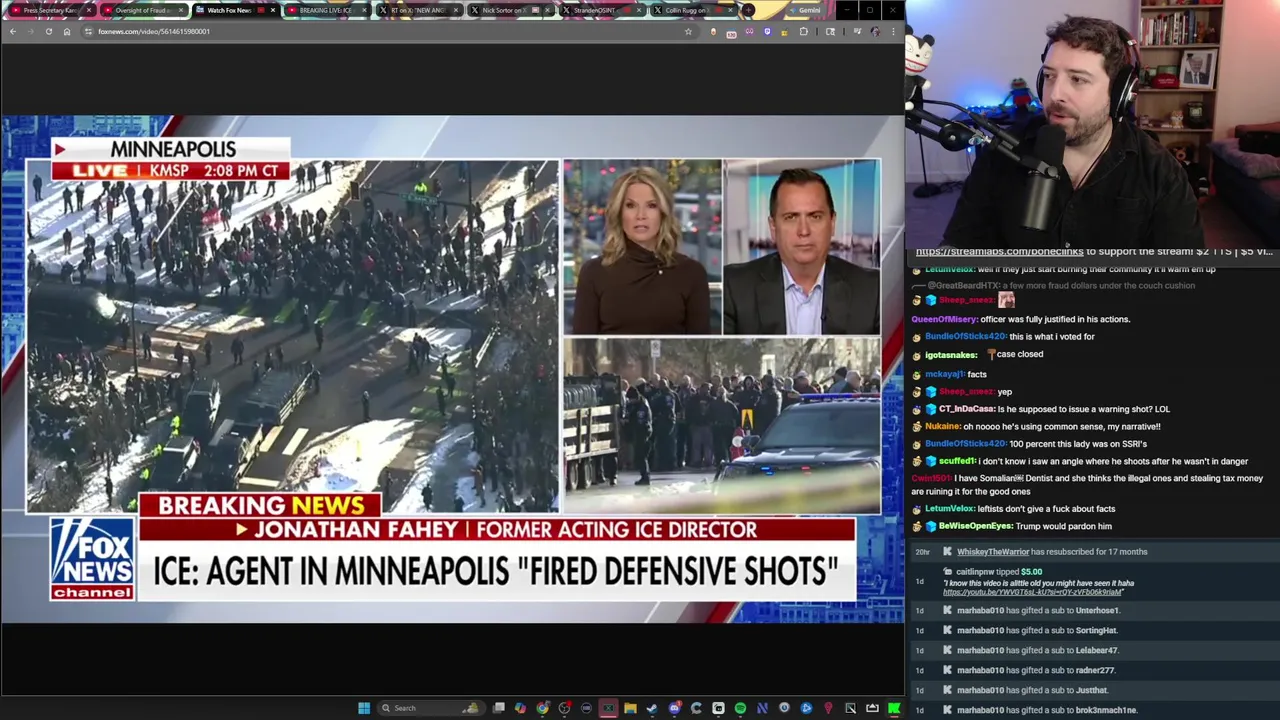Open the green Kick app on taskbar
The image size is (1280, 720).
click(x=893, y=708)
